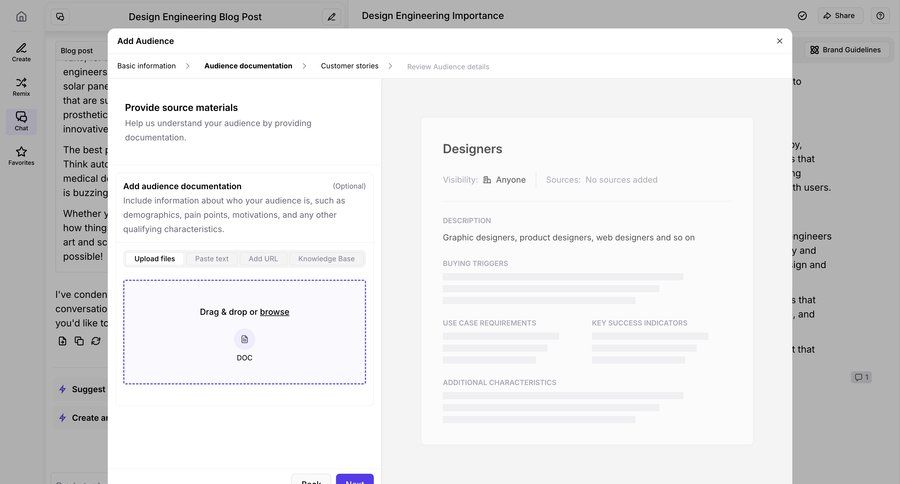
Task: Go to Customer stories step
Action: point(350,66)
